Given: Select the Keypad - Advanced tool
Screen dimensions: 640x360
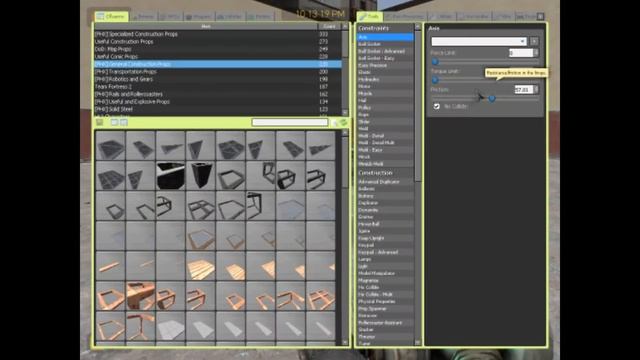Looking at the screenshot, I should click(x=385, y=252).
